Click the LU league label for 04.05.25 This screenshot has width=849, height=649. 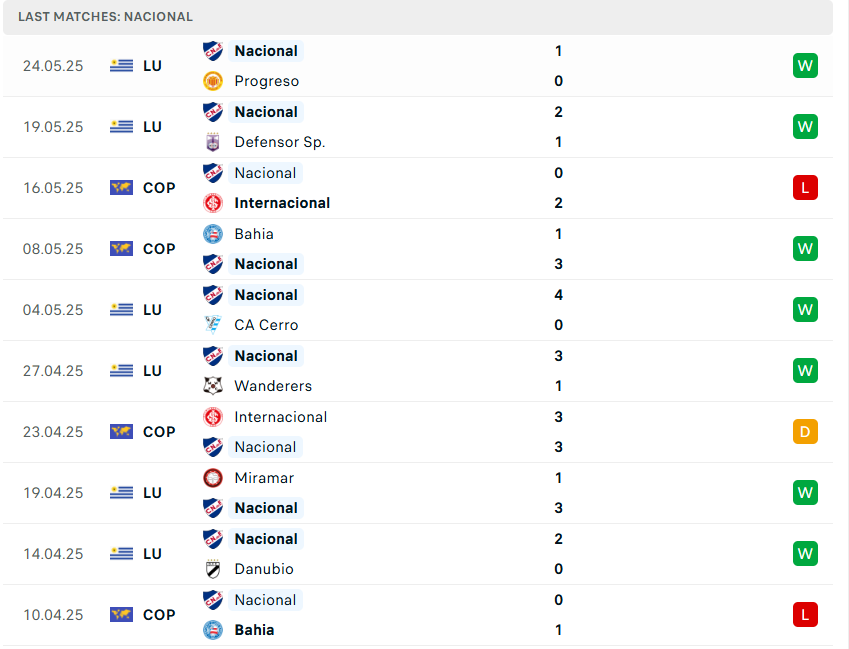pyautogui.click(x=152, y=310)
